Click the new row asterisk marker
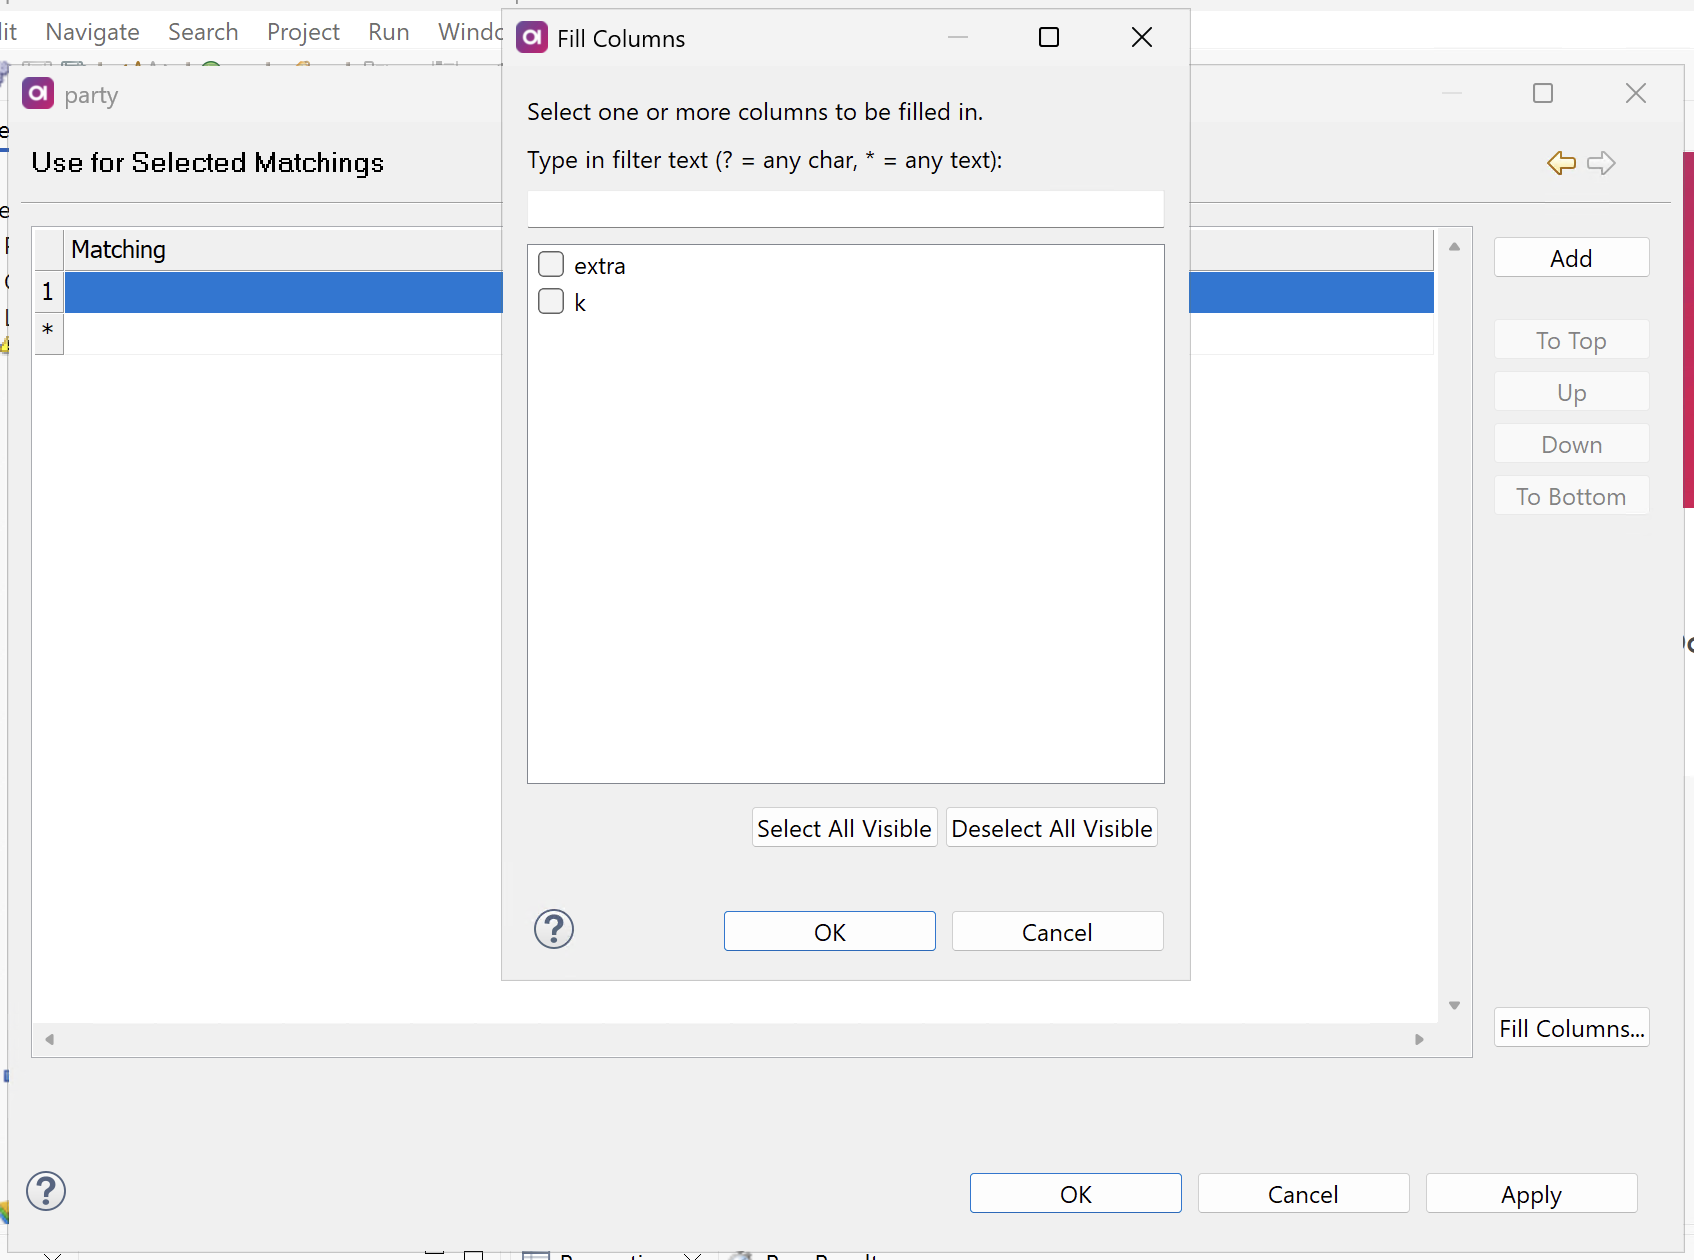 pyautogui.click(x=48, y=332)
